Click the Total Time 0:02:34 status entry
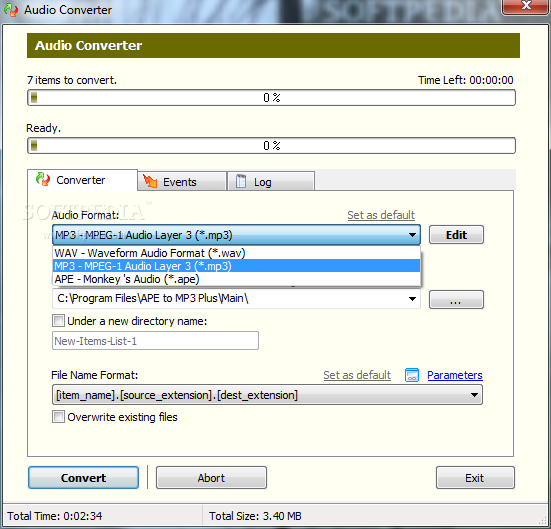Screen dimensions: 551x529 click(54, 516)
